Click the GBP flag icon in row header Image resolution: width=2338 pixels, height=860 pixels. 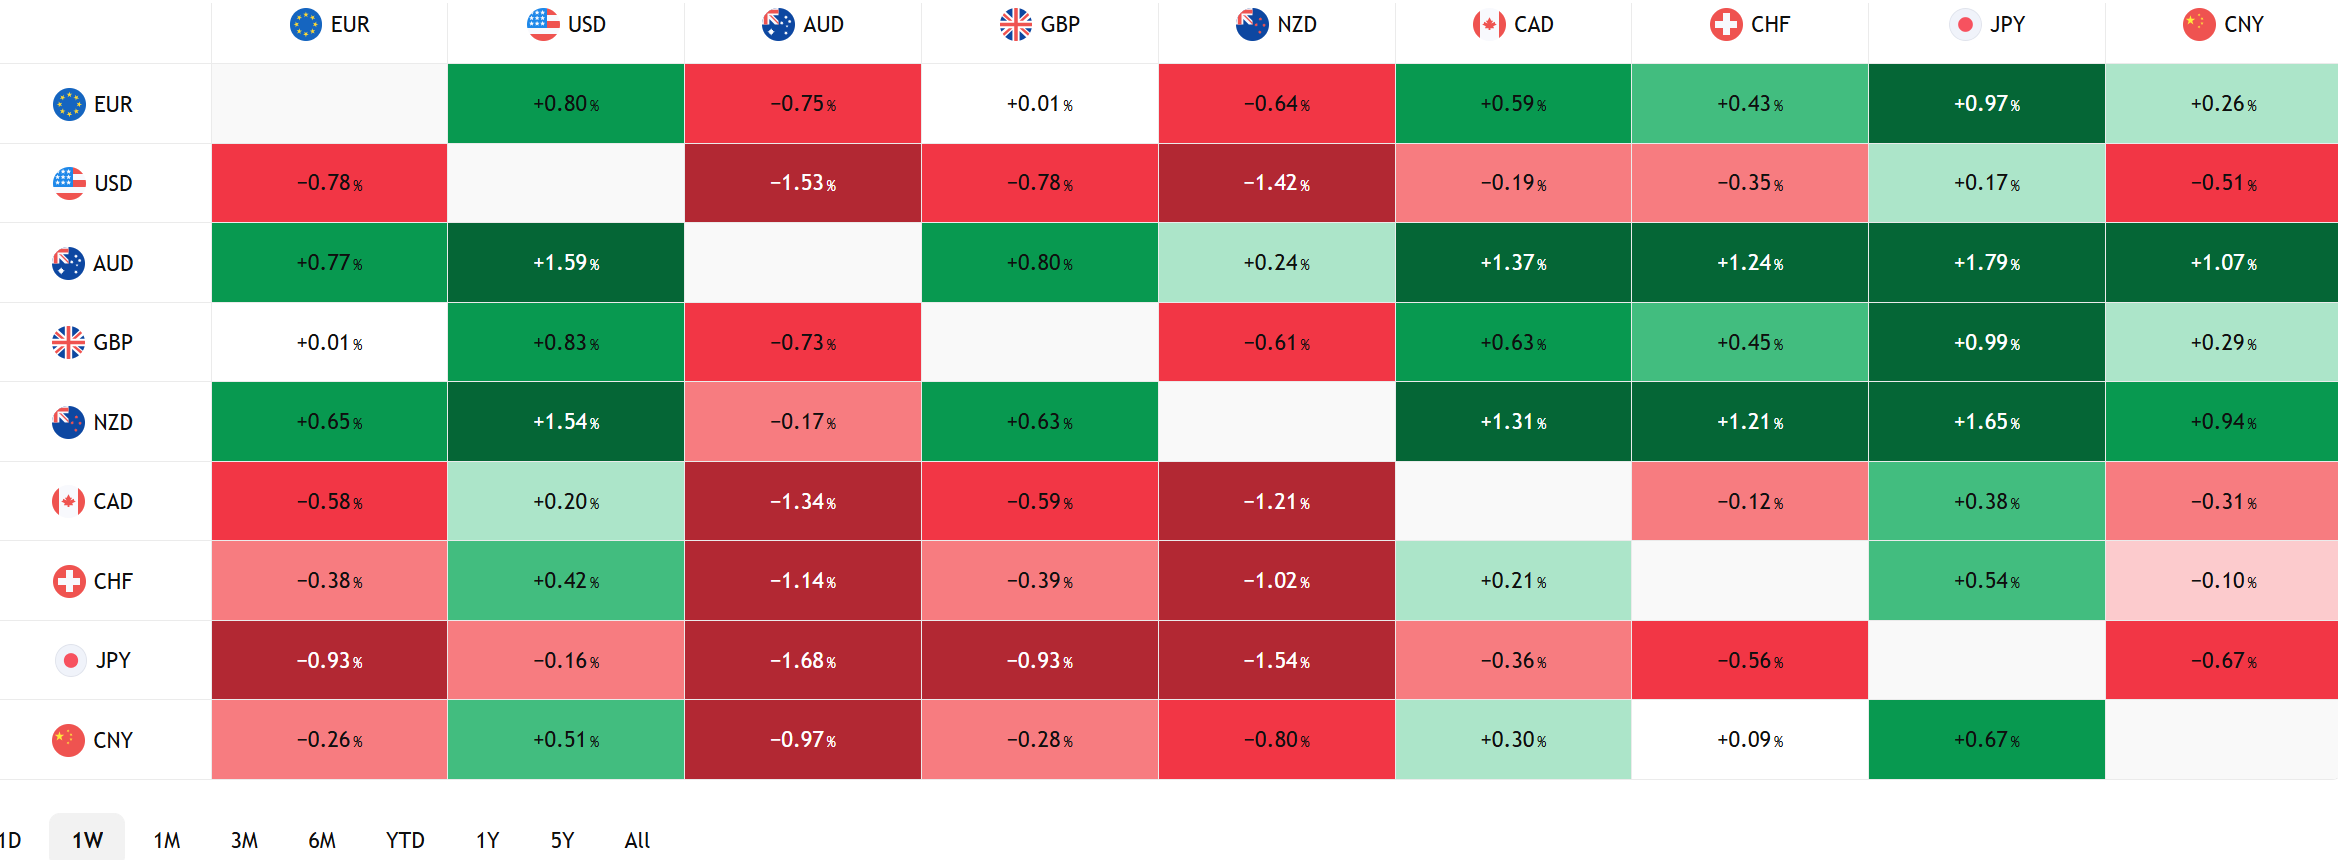(x=68, y=342)
